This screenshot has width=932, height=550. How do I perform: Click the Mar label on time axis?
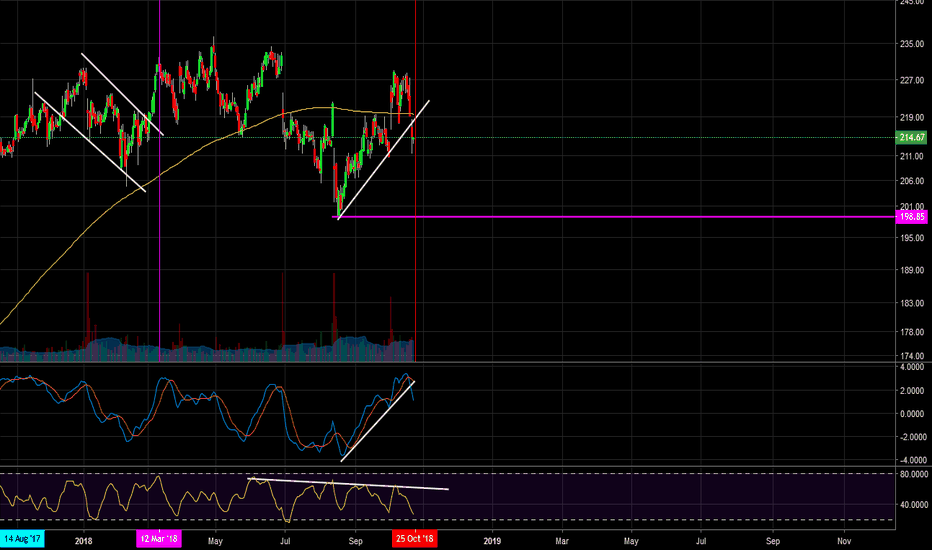[562, 541]
